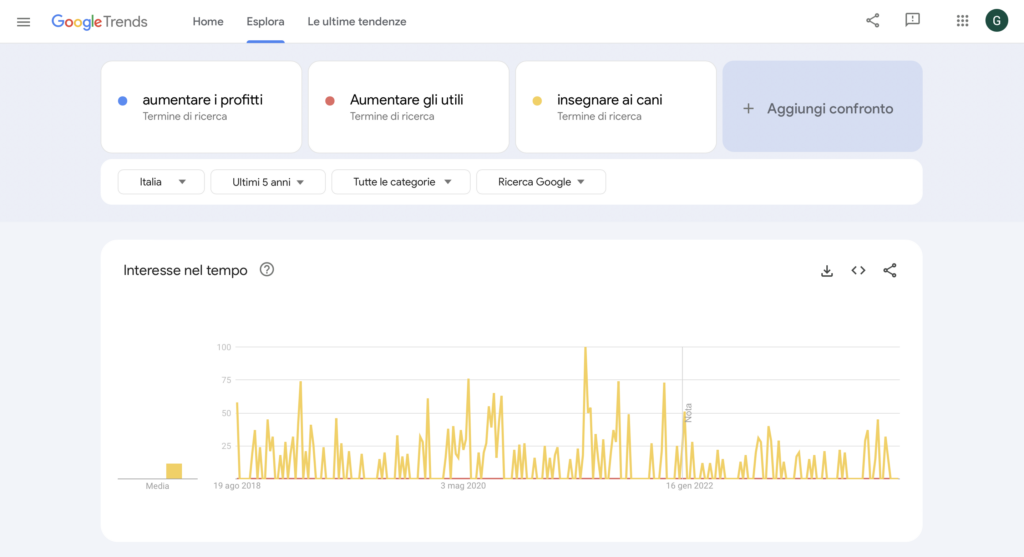
Task: Open the hamburger main menu
Action: tap(24, 22)
